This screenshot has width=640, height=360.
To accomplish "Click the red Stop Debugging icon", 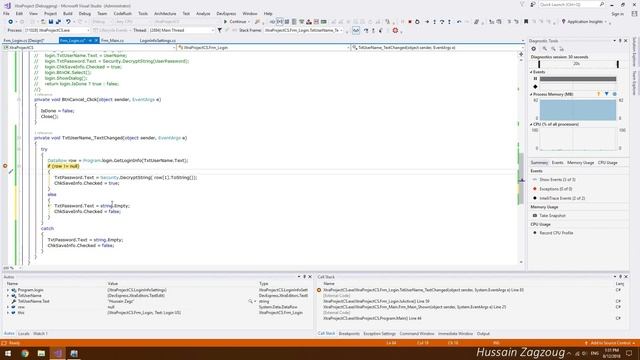I will (x=410, y=22).
